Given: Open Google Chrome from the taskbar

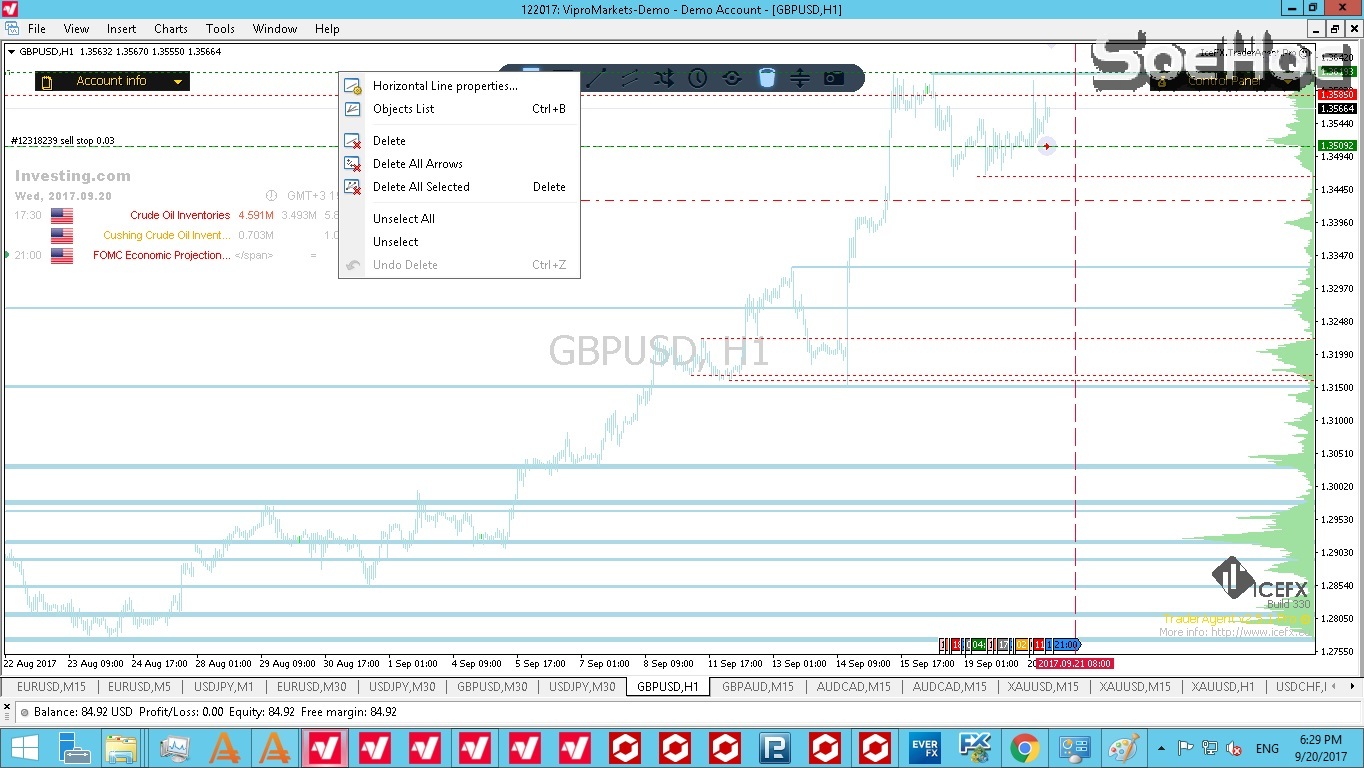Looking at the screenshot, I should 1024,748.
